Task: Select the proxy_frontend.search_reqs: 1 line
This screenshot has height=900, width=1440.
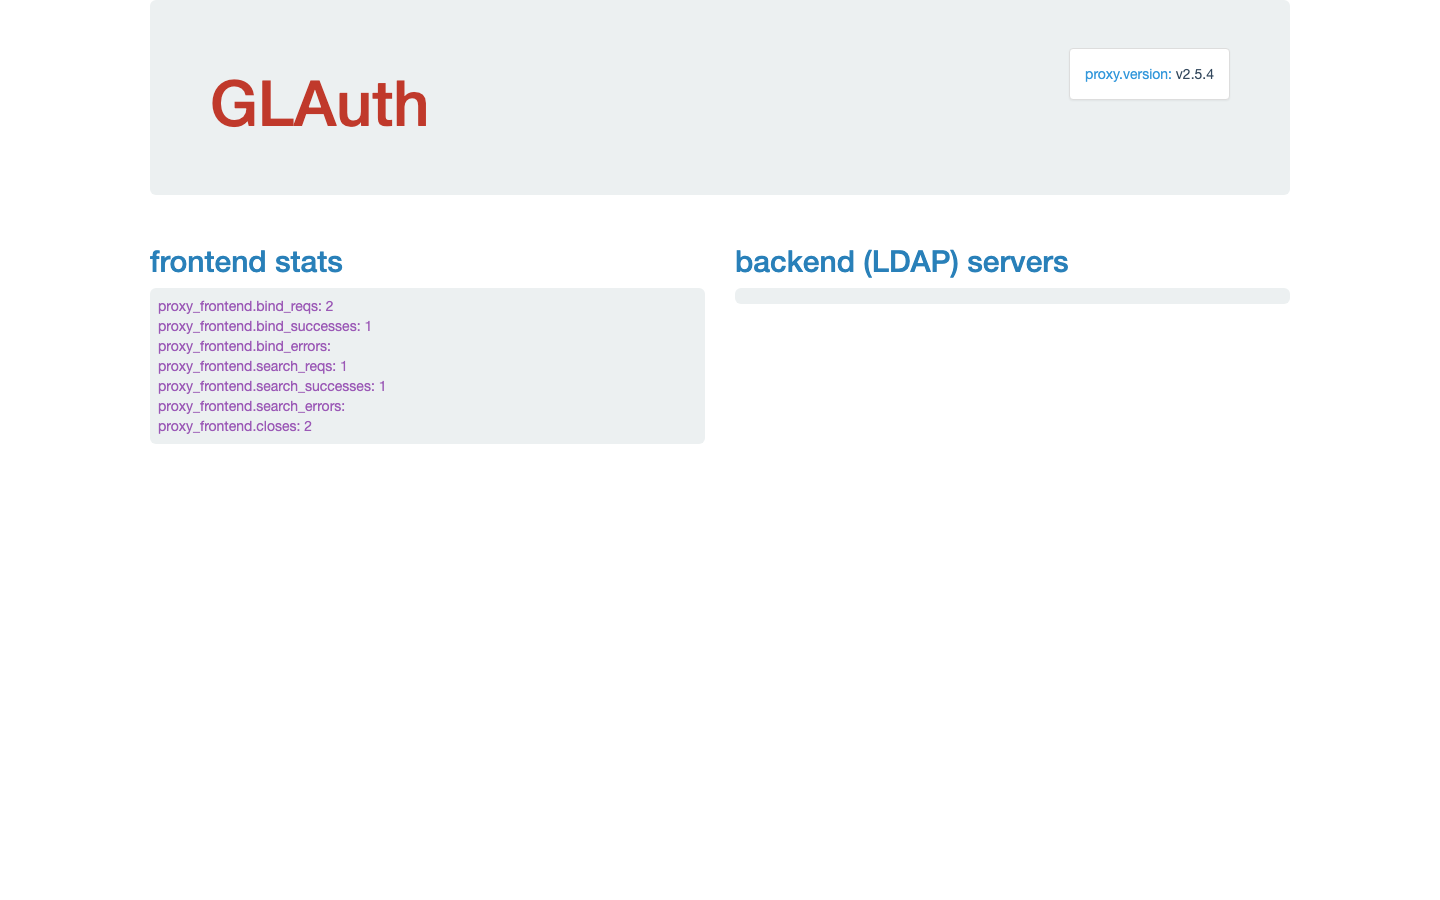Action: (x=252, y=366)
